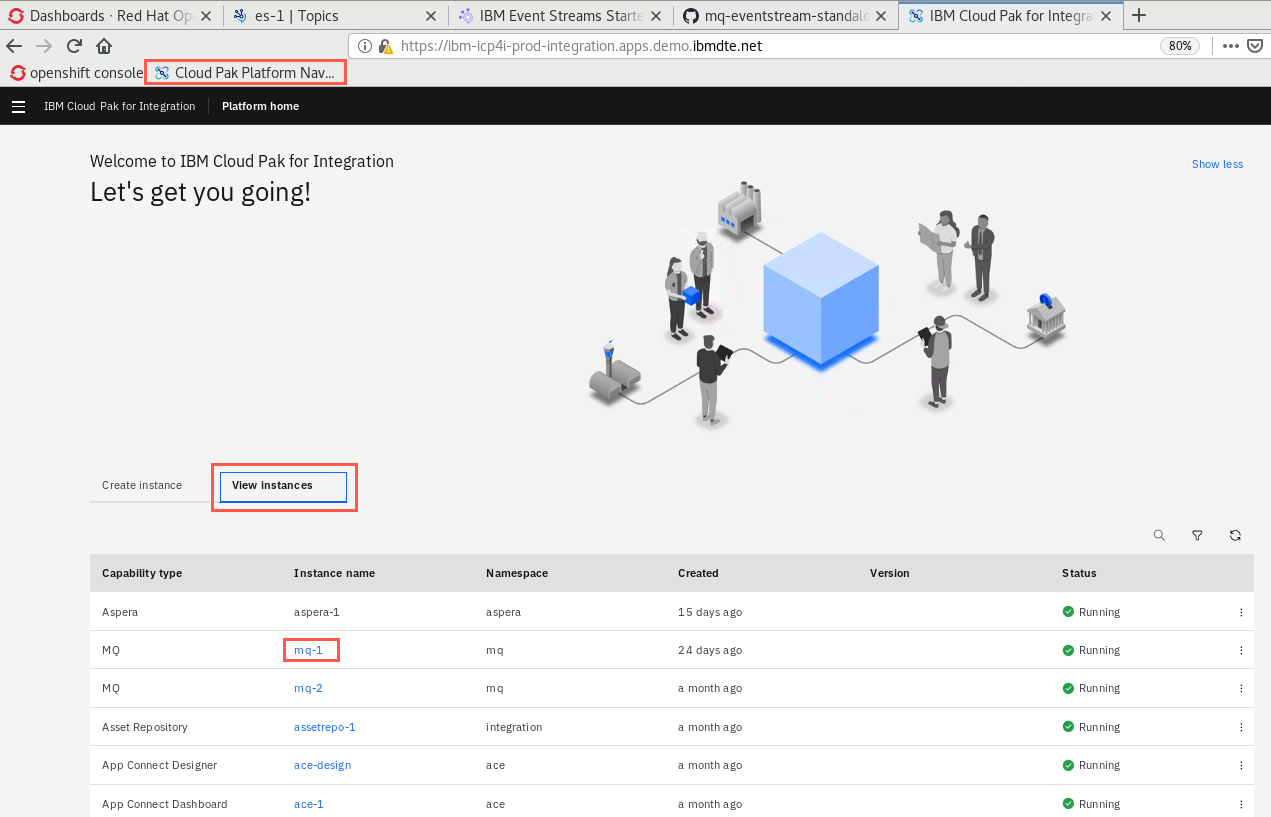Open a new browser tab
The width and height of the screenshot is (1271, 817).
coord(1138,15)
